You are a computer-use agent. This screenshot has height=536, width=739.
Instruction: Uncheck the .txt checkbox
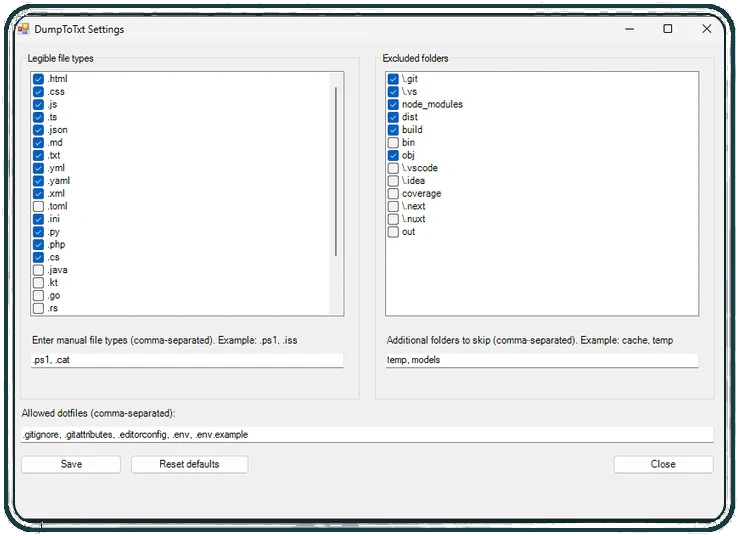tap(39, 155)
